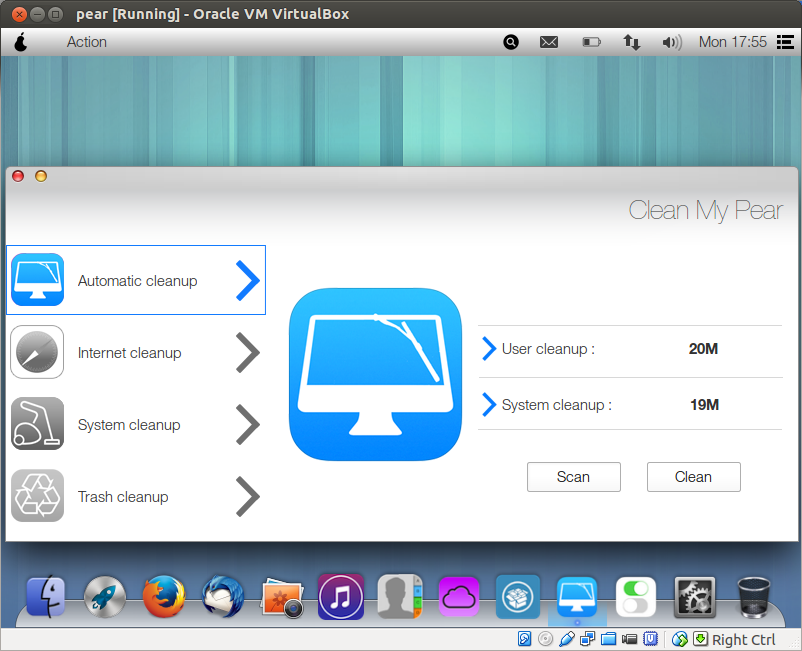Image resolution: width=802 pixels, height=651 pixels.
Task: Open Spotlight search in the menu bar
Action: [511, 42]
